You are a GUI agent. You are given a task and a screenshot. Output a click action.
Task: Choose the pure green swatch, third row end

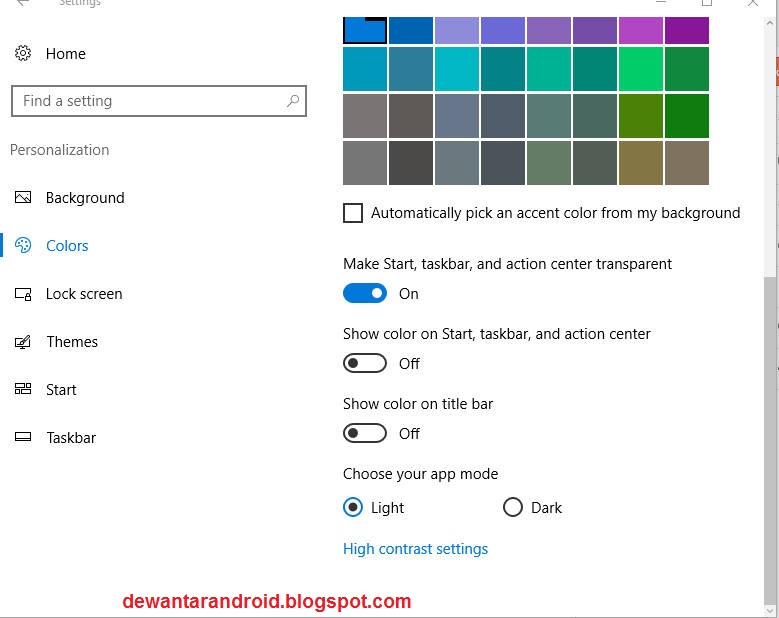(687, 116)
